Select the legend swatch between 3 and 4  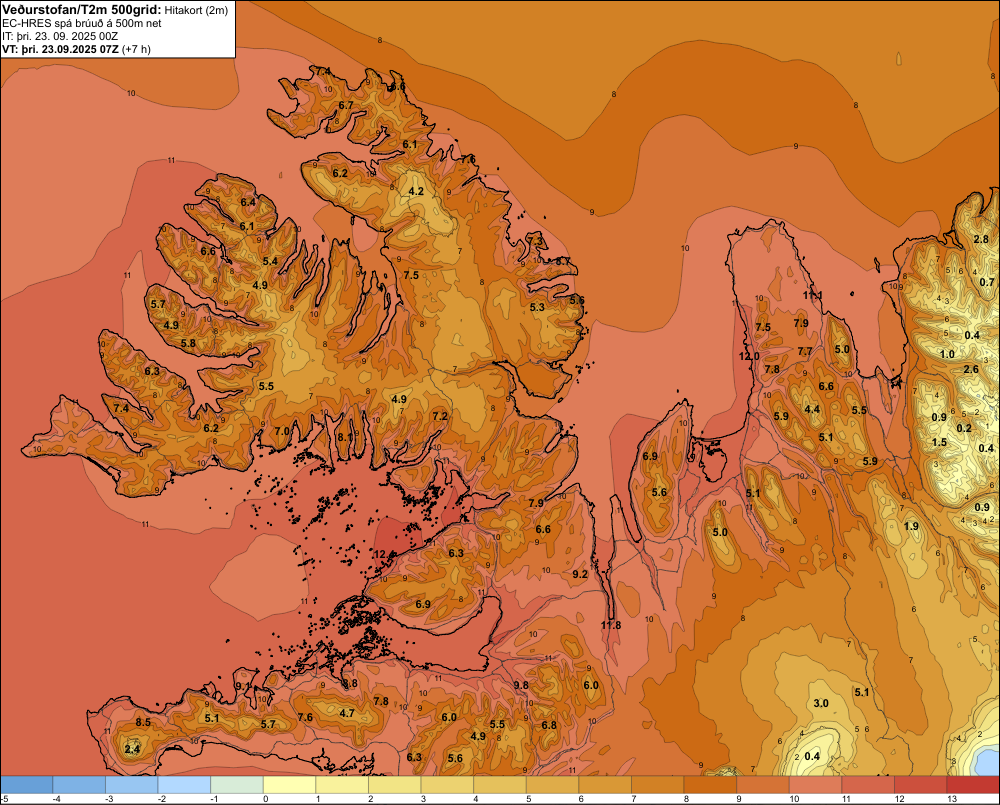tap(447, 785)
